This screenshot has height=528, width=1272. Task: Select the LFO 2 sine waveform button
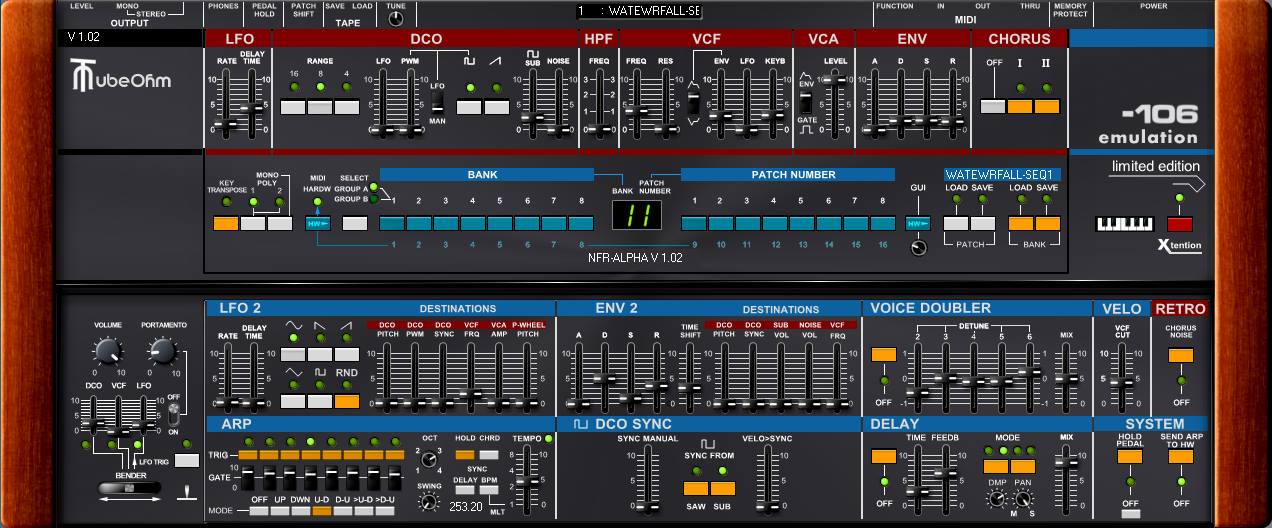[x=294, y=354]
